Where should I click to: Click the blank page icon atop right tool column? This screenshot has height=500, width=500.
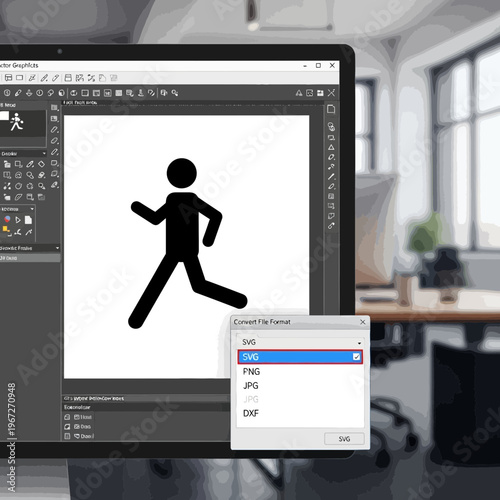331,109
